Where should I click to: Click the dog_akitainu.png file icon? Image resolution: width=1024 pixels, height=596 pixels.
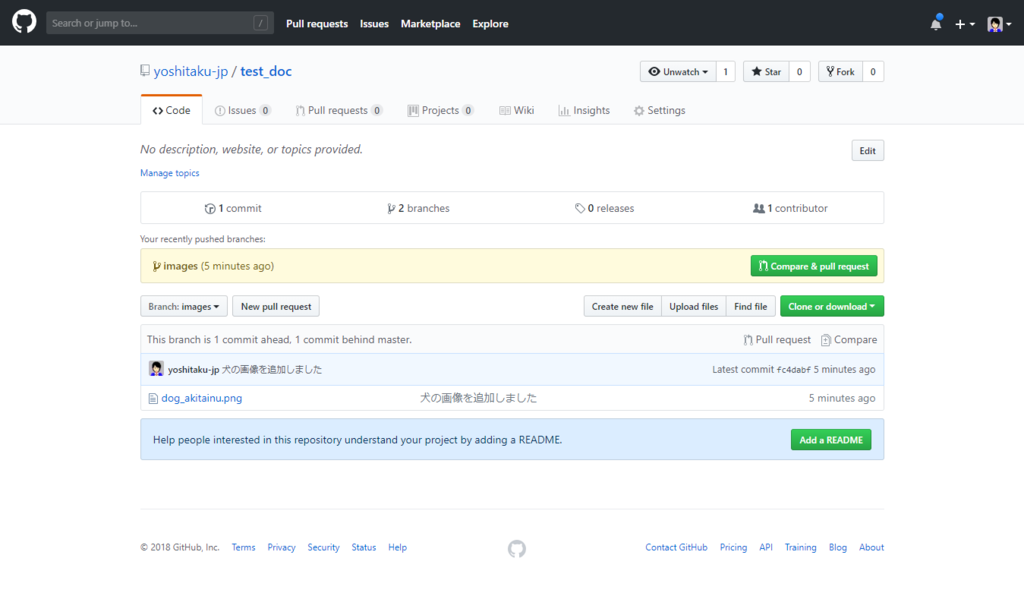[153, 398]
